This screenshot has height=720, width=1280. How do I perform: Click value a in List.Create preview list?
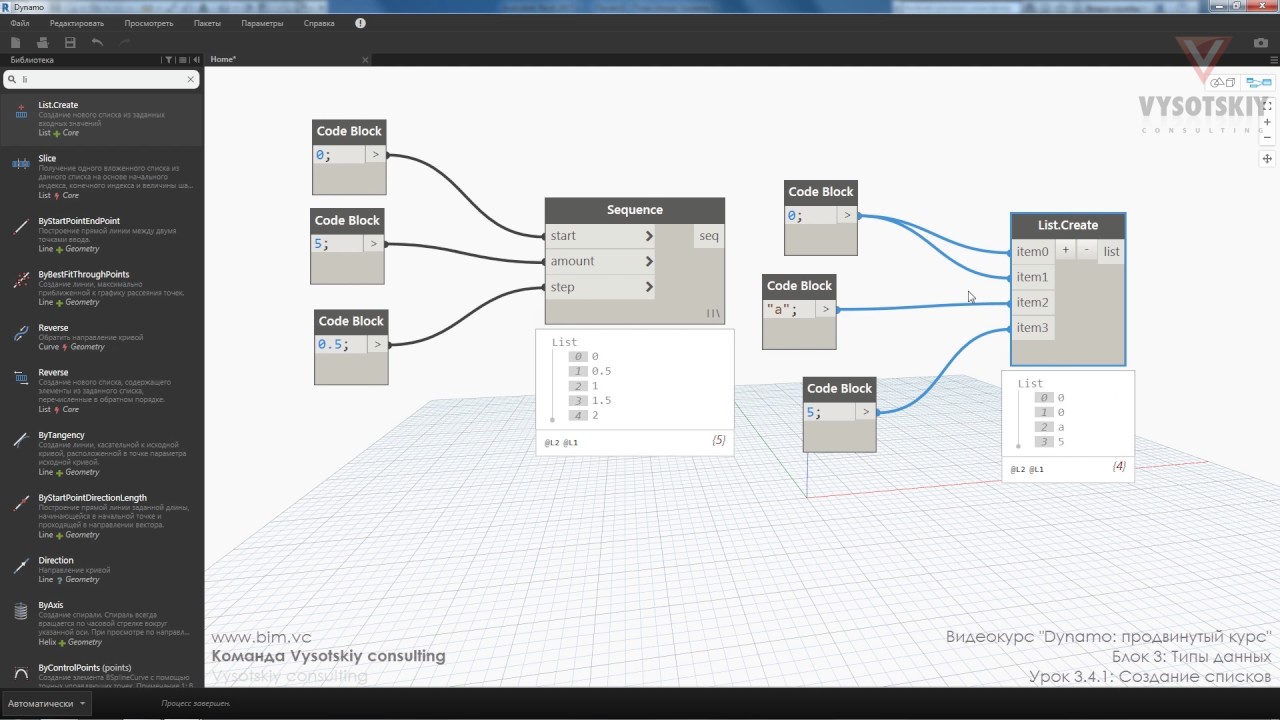1061,427
